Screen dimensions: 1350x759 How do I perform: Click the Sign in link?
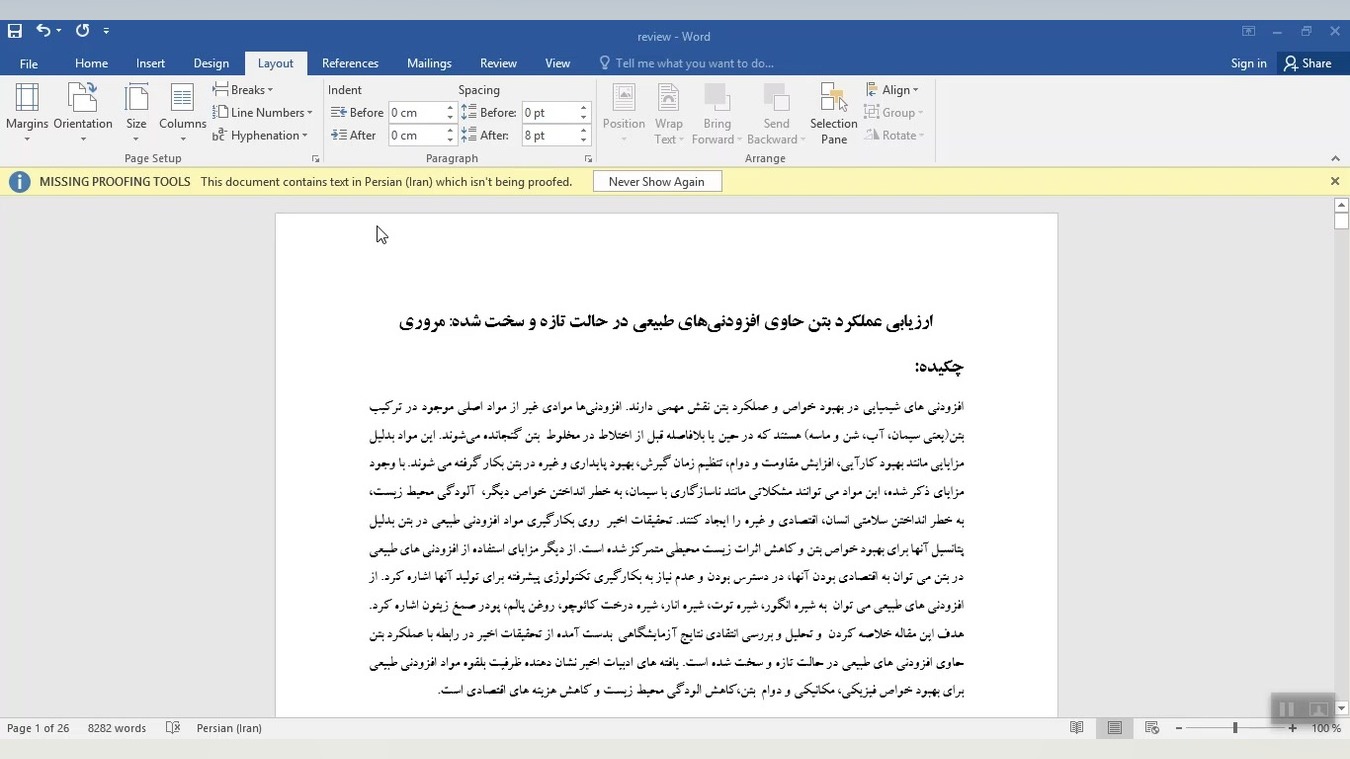pyautogui.click(x=1249, y=63)
